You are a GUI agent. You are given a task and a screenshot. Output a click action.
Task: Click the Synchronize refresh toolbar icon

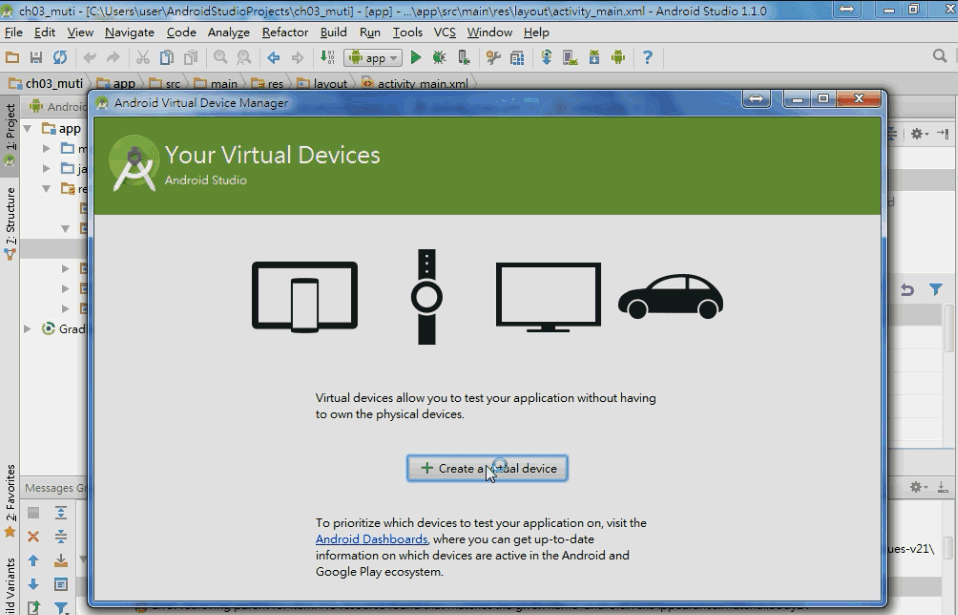(60, 57)
